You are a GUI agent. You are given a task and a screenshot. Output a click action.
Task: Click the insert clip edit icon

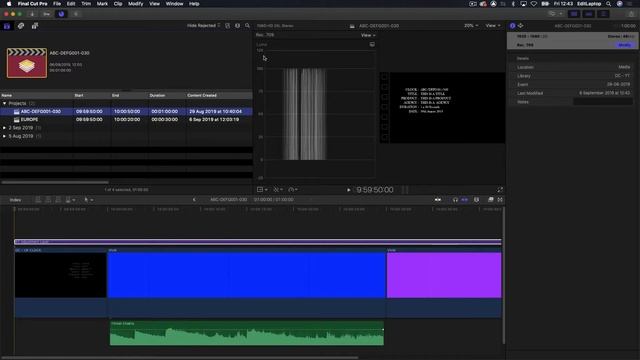coord(48,200)
